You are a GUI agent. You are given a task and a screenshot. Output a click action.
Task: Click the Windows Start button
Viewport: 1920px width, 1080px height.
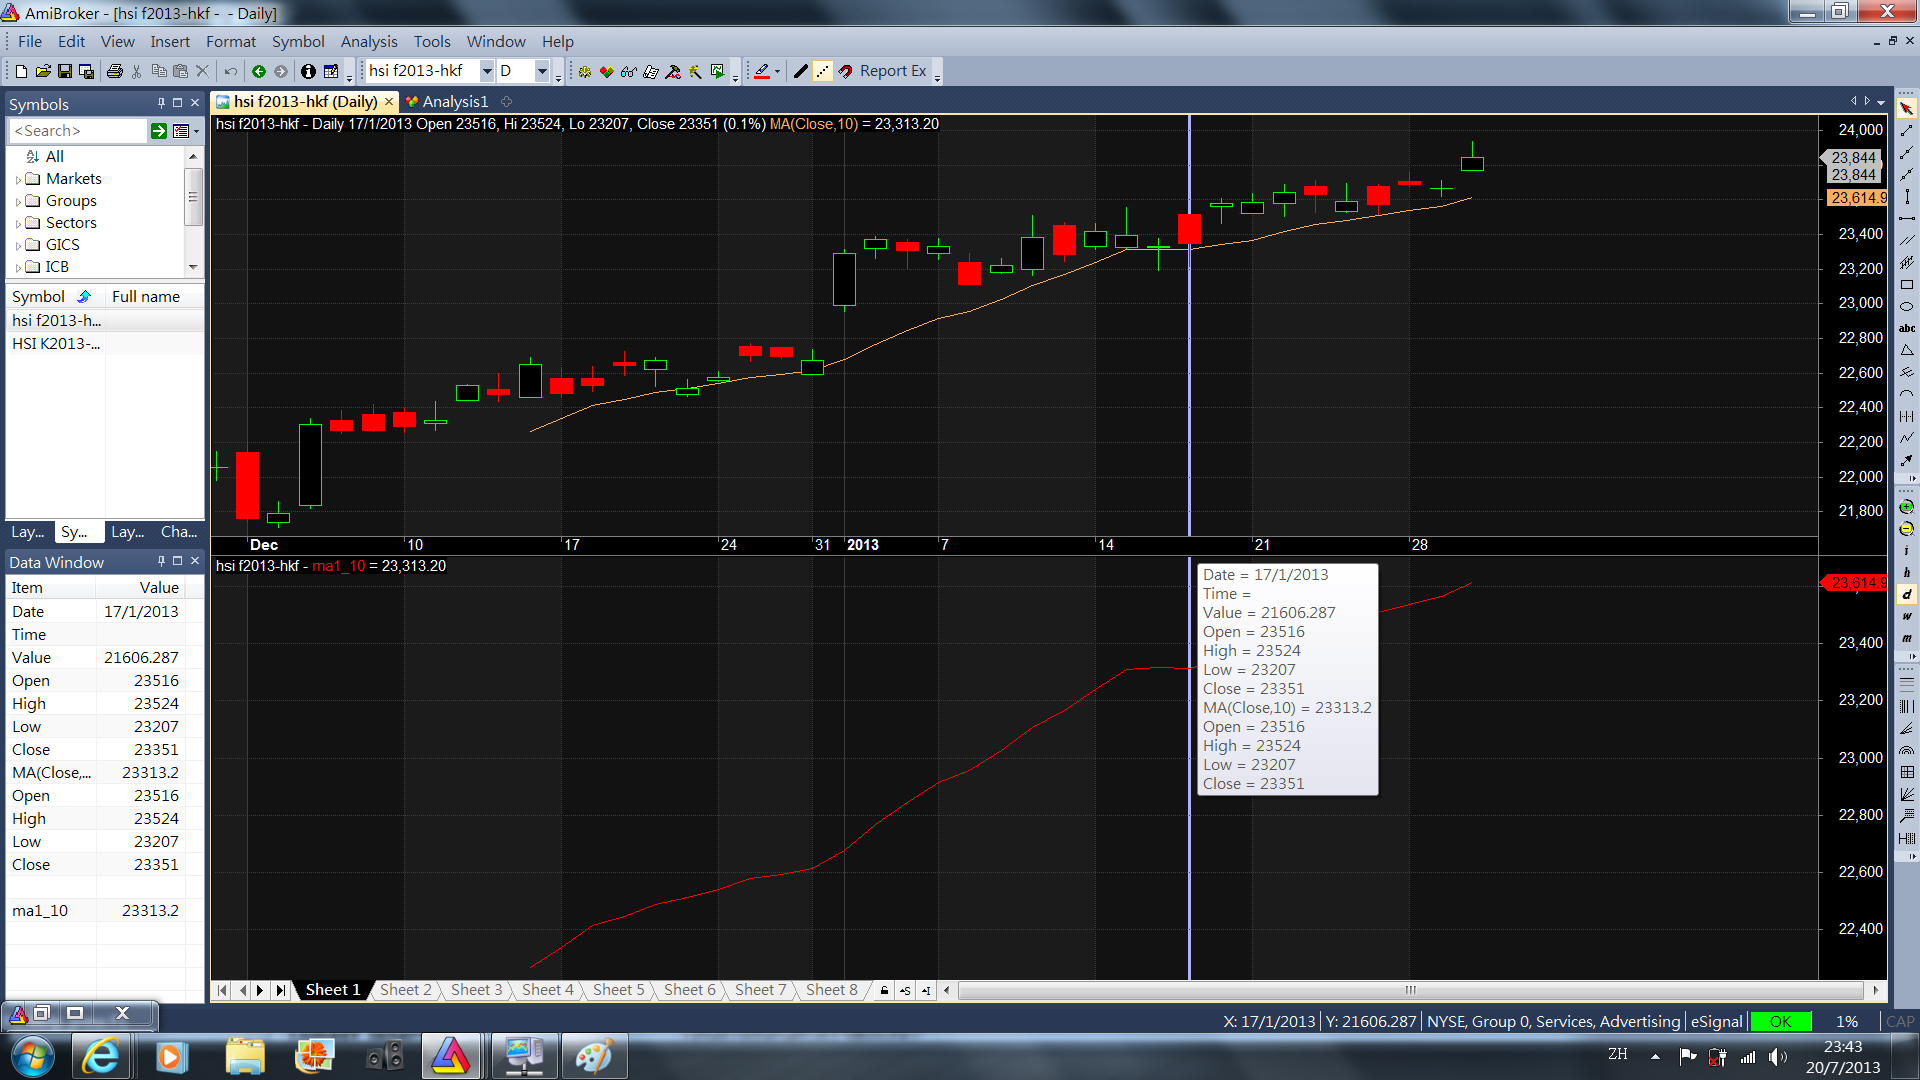click(32, 1055)
